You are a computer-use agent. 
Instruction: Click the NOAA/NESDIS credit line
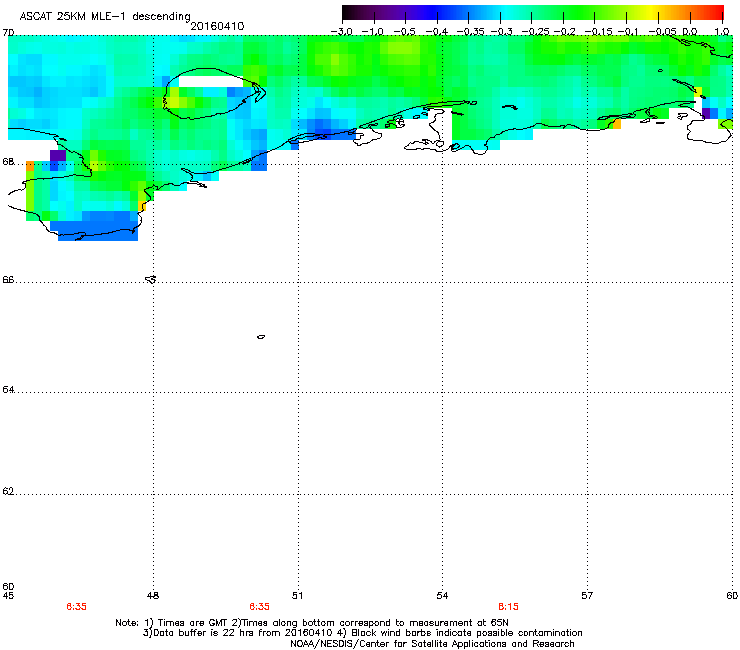(432, 644)
